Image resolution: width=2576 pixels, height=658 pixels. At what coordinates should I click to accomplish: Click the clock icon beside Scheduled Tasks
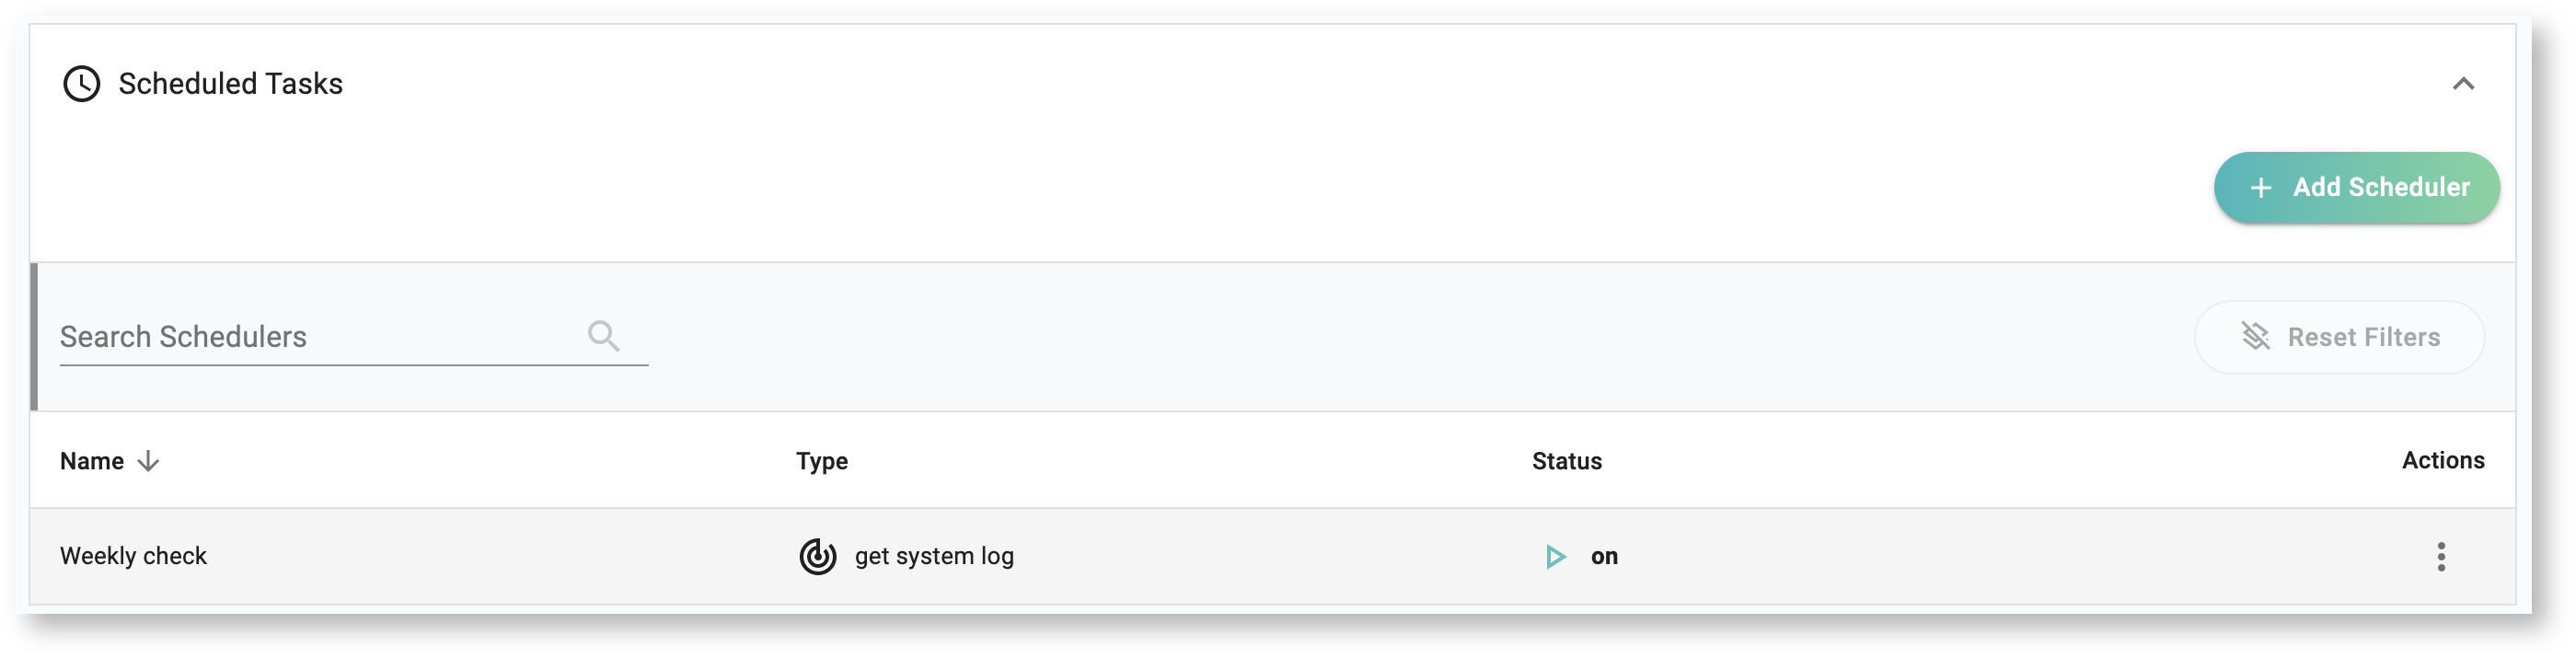point(81,84)
